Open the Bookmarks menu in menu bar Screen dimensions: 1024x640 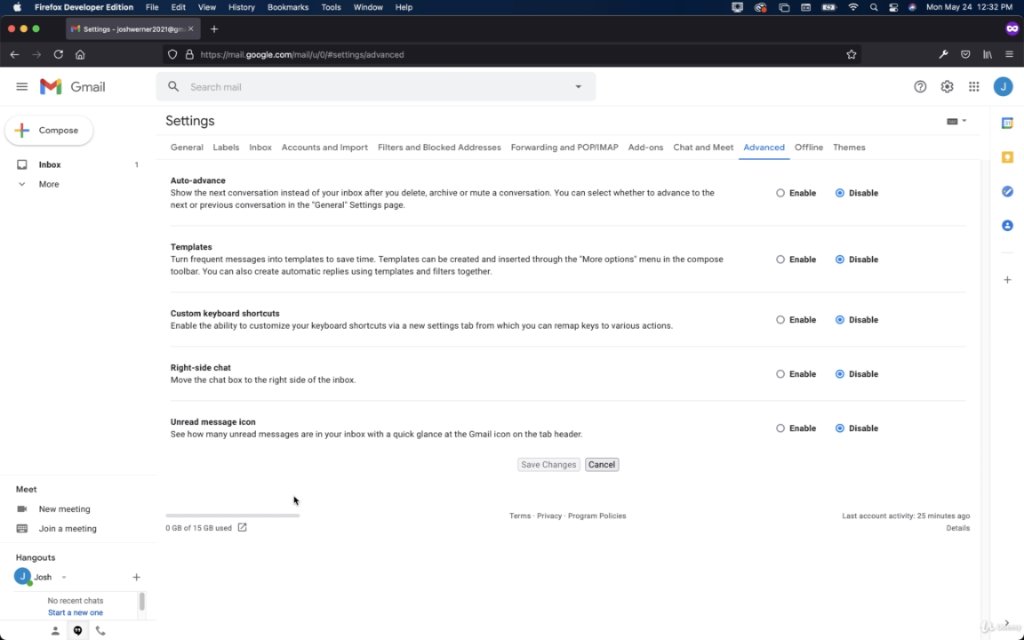click(287, 7)
